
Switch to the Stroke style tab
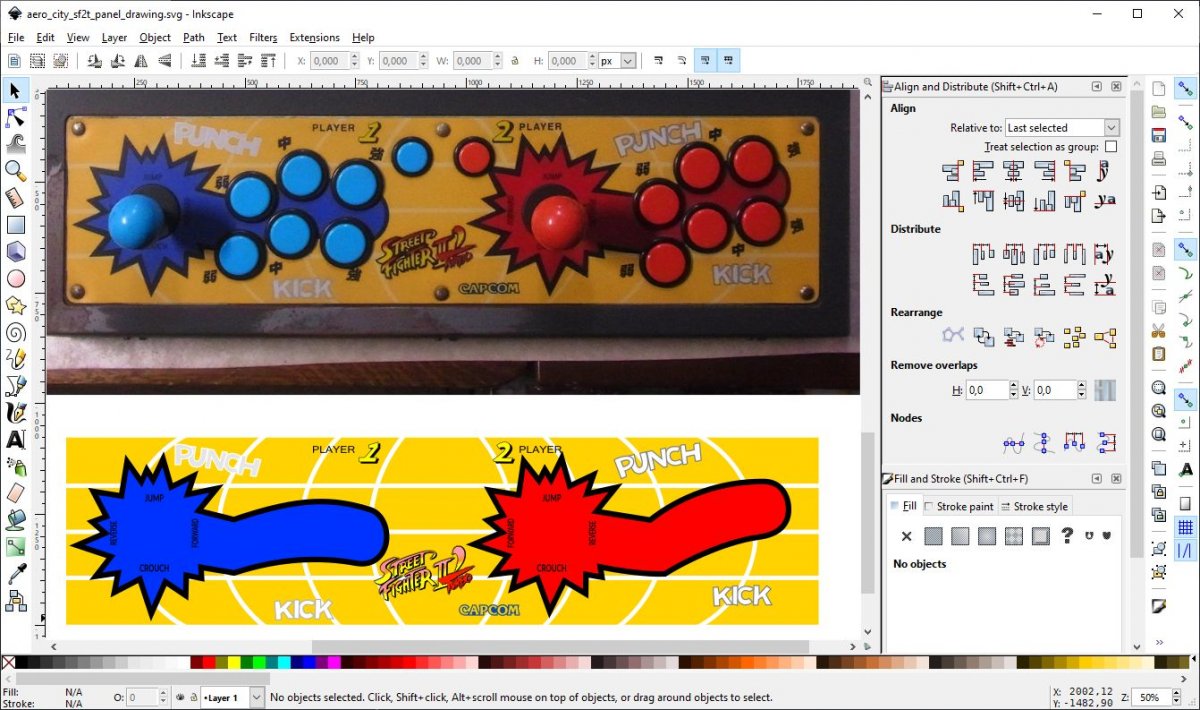click(1034, 506)
